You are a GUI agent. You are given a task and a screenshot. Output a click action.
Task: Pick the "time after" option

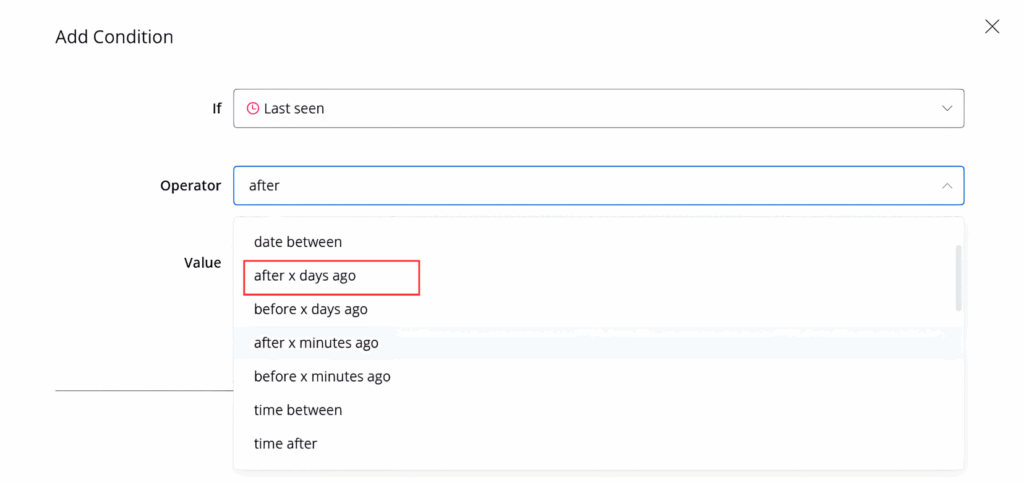coord(285,443)
